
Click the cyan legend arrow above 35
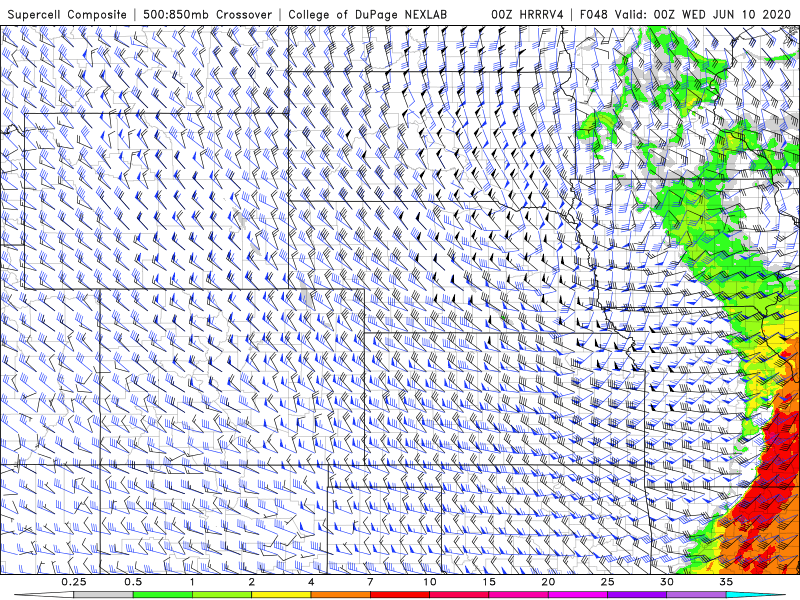[755, 595]
